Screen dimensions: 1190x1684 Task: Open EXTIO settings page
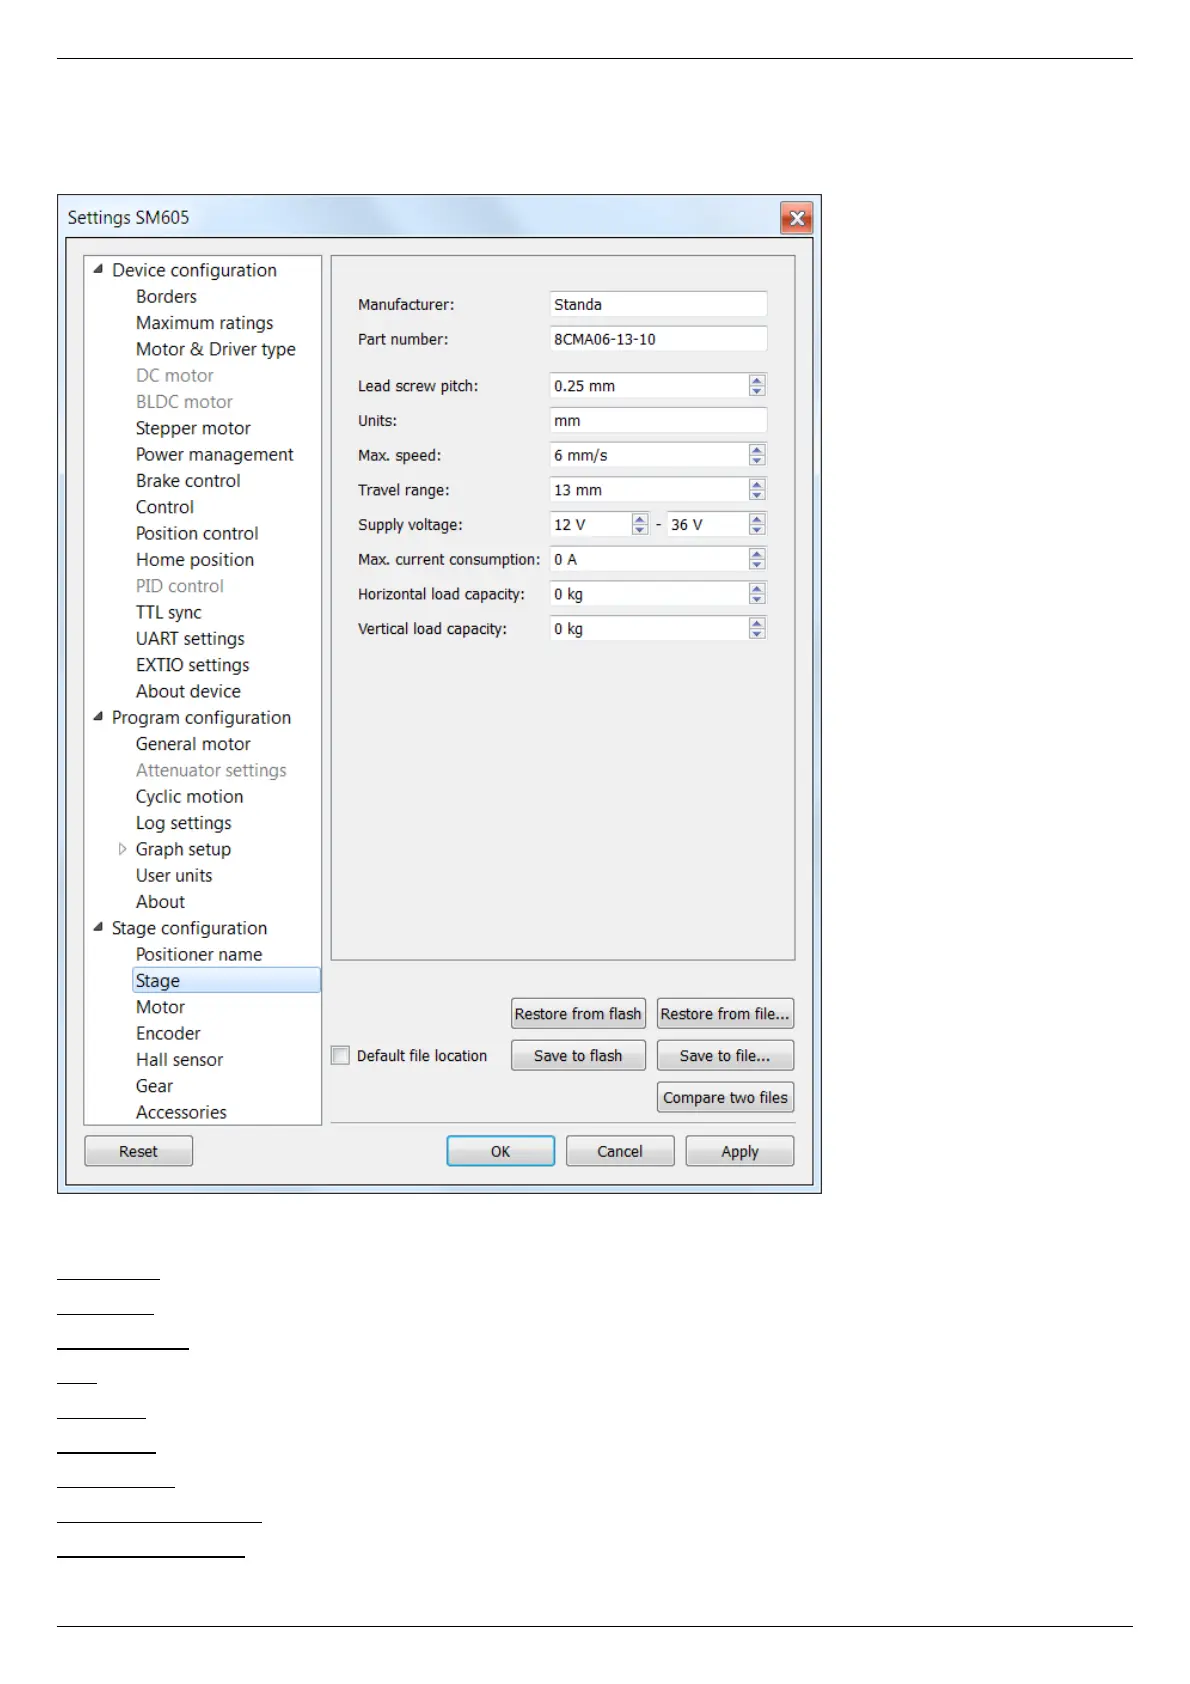click(192, 665)
